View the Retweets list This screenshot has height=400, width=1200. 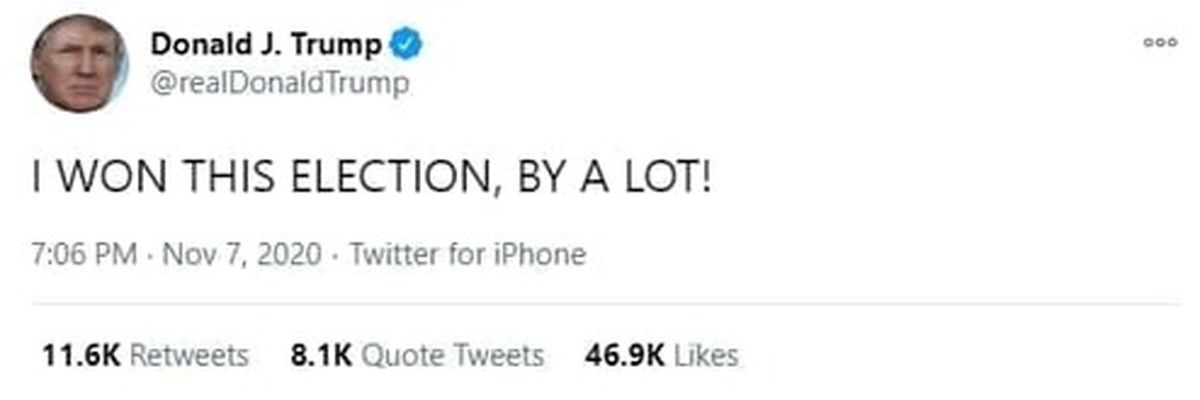pos(189,355)
